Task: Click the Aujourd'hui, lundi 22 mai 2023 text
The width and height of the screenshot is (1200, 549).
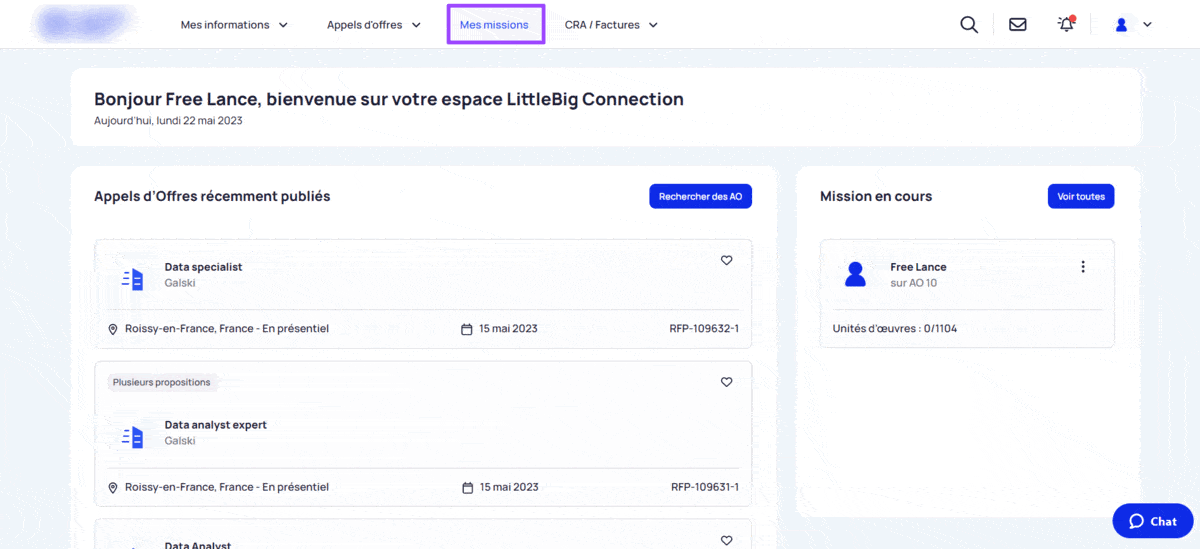Action: pyautogui.click(x=168, y=121)
